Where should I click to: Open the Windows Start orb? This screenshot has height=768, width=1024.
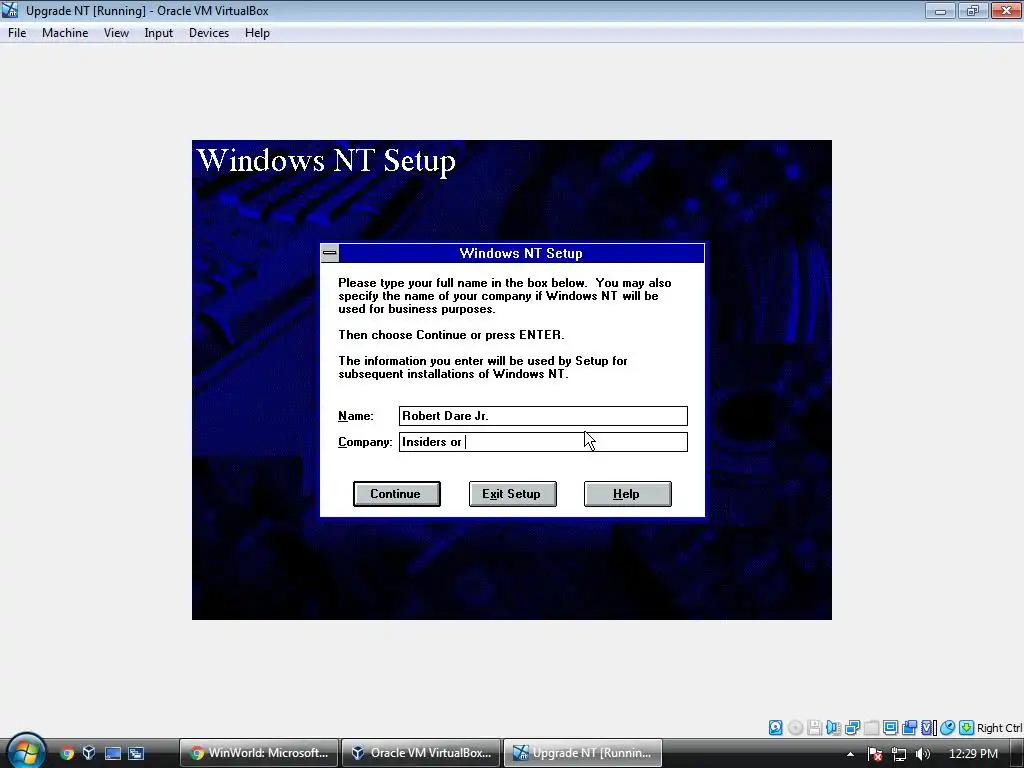point(26,751)
